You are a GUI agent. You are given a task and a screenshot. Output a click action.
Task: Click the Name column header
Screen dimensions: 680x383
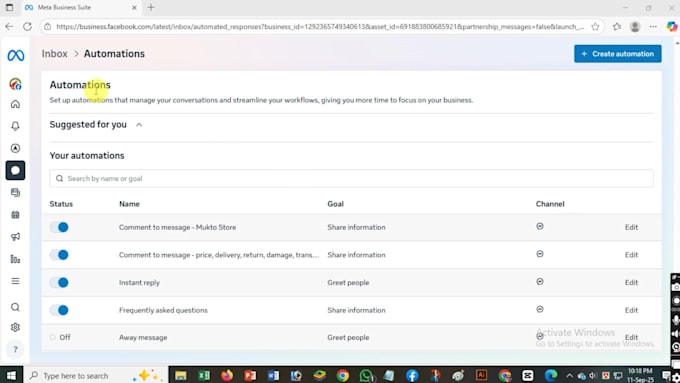pos(129,204)
